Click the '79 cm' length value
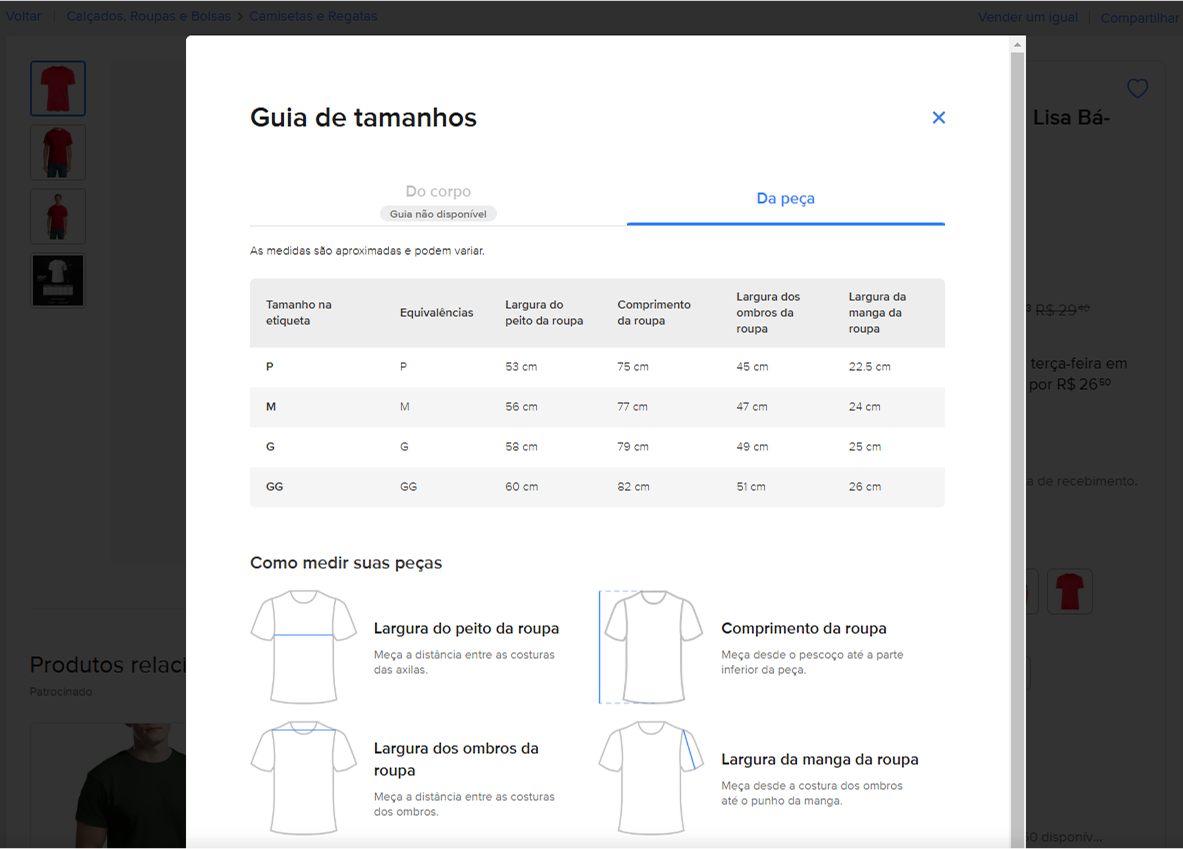Viewport: 1183px width, 849px height. click(633, 447)
